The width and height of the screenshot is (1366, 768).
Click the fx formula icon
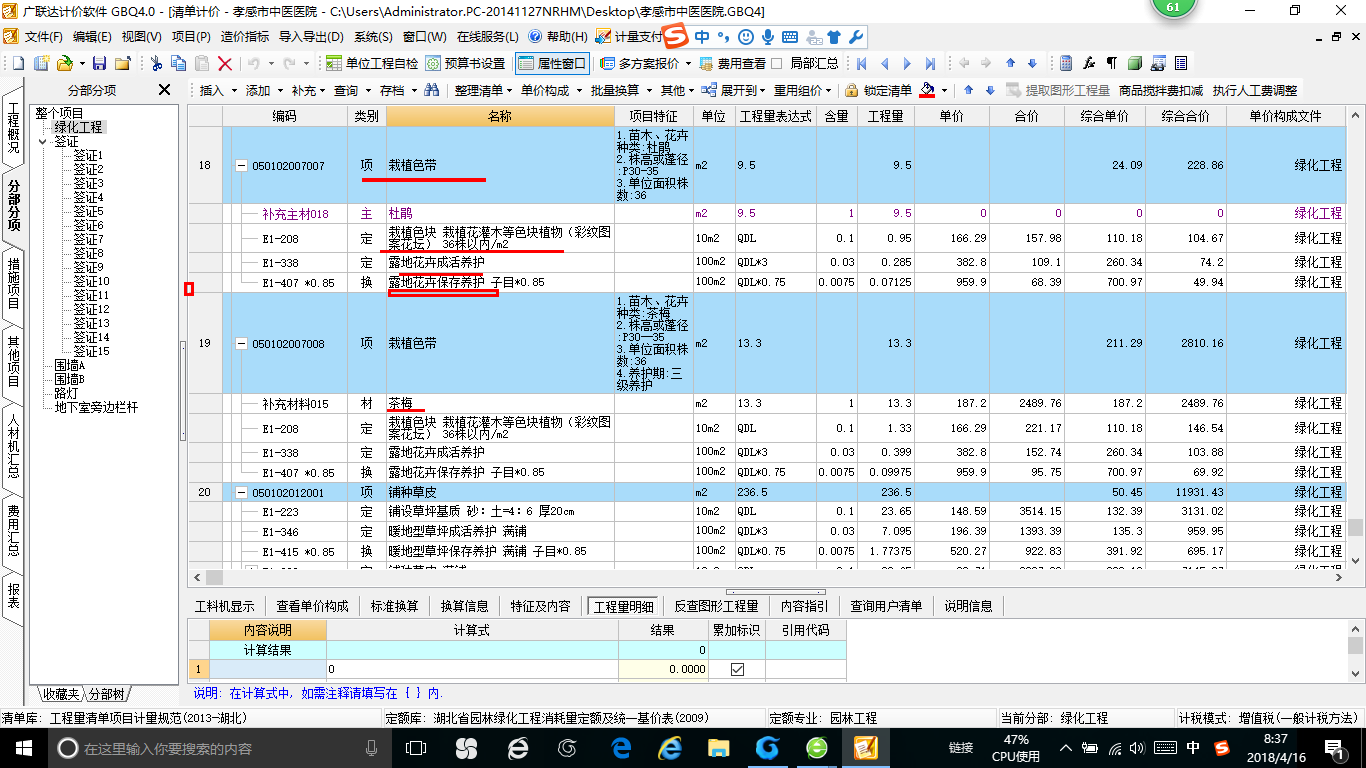(1089, 63)
